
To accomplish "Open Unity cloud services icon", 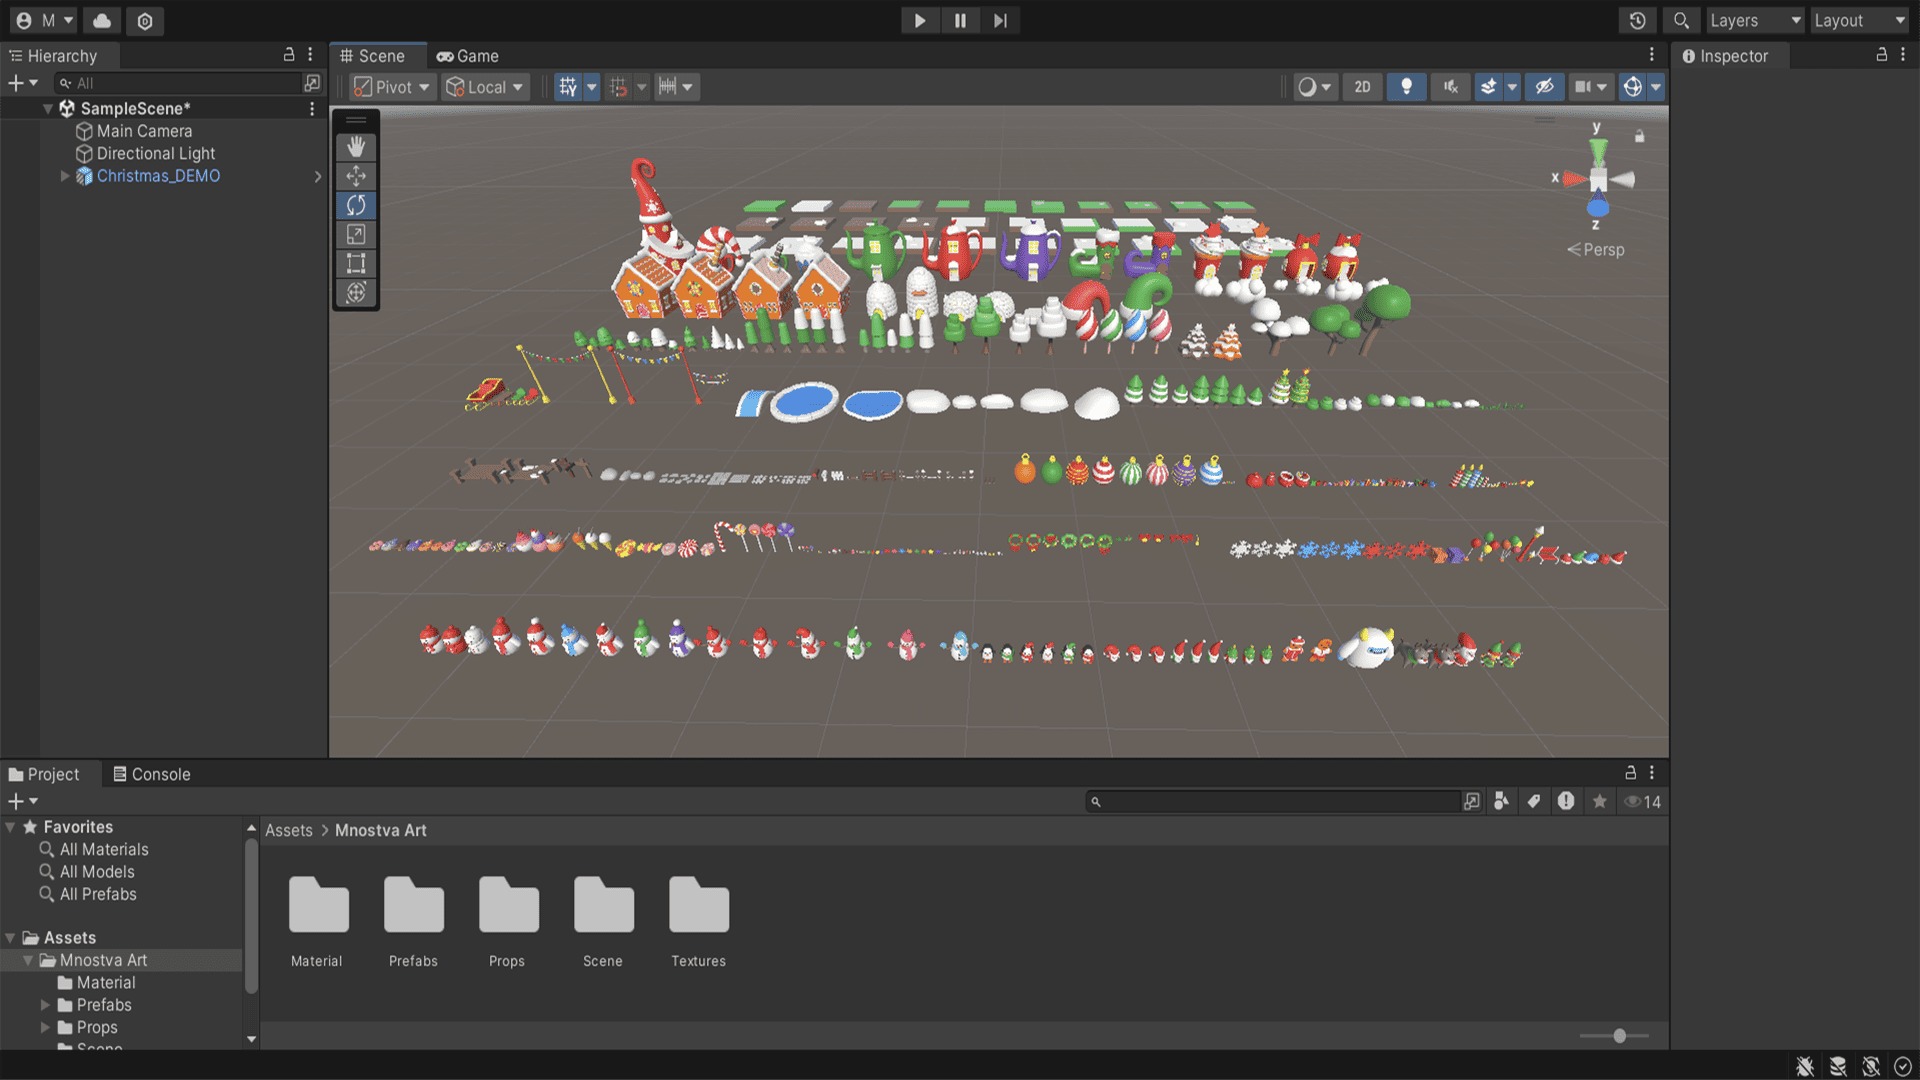I will [102, 21].
